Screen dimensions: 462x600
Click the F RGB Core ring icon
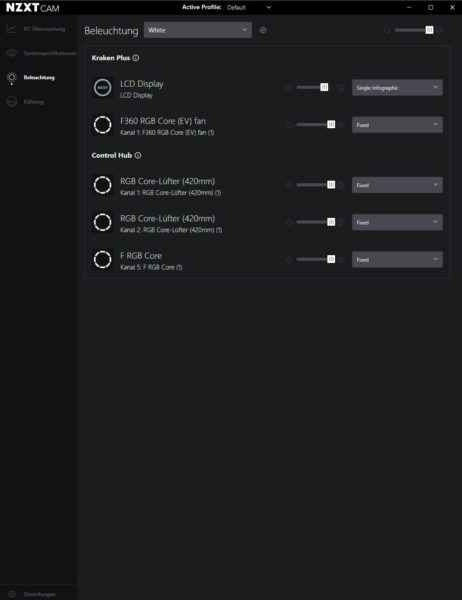point(103,259)
